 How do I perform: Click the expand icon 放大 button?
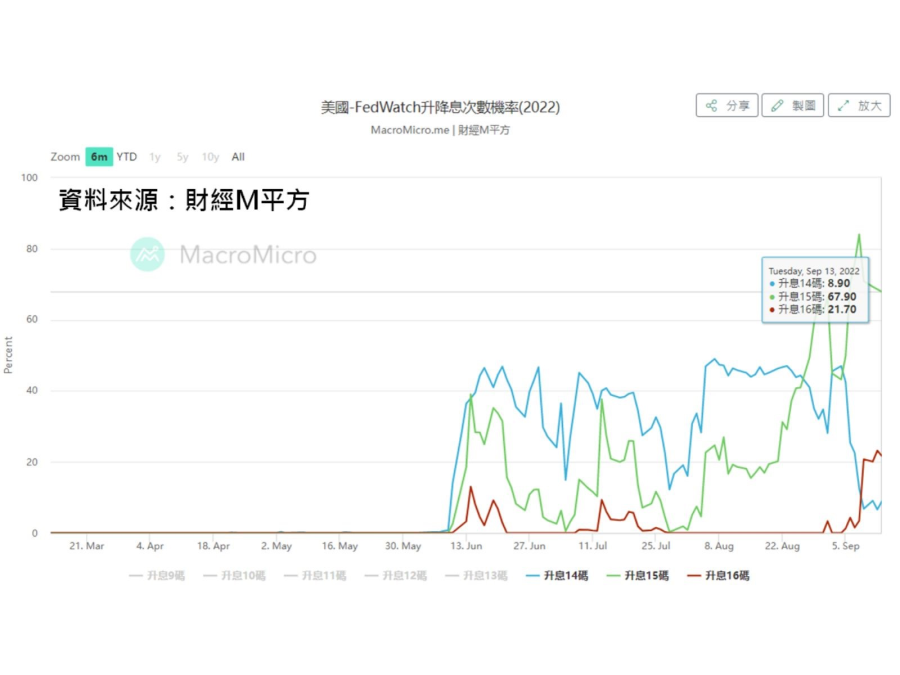click(858, 106)
